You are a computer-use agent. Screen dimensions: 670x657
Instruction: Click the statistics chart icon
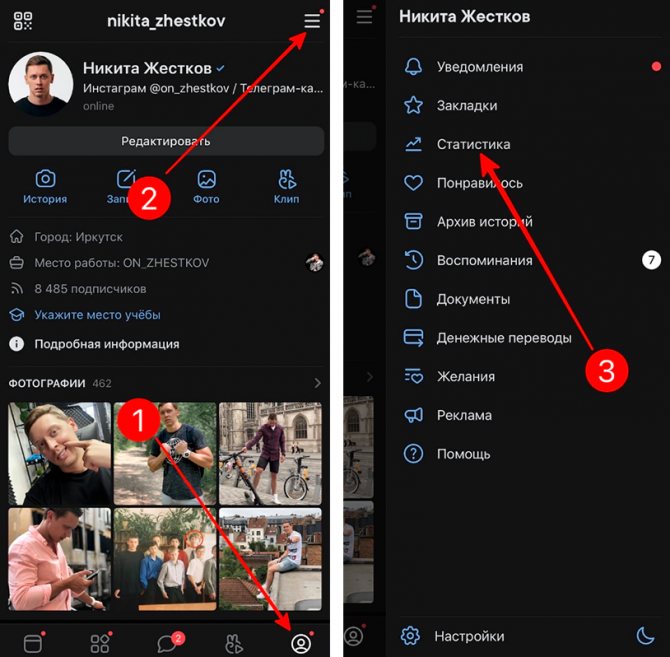pyautogui.click(x=413, y=144)
